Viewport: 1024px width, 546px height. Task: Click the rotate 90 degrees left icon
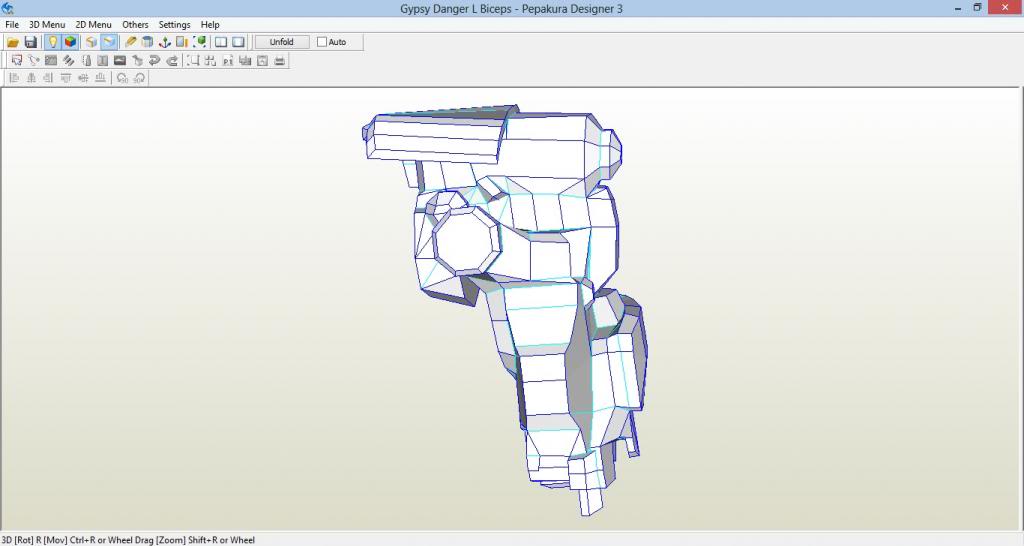point(122,78)
